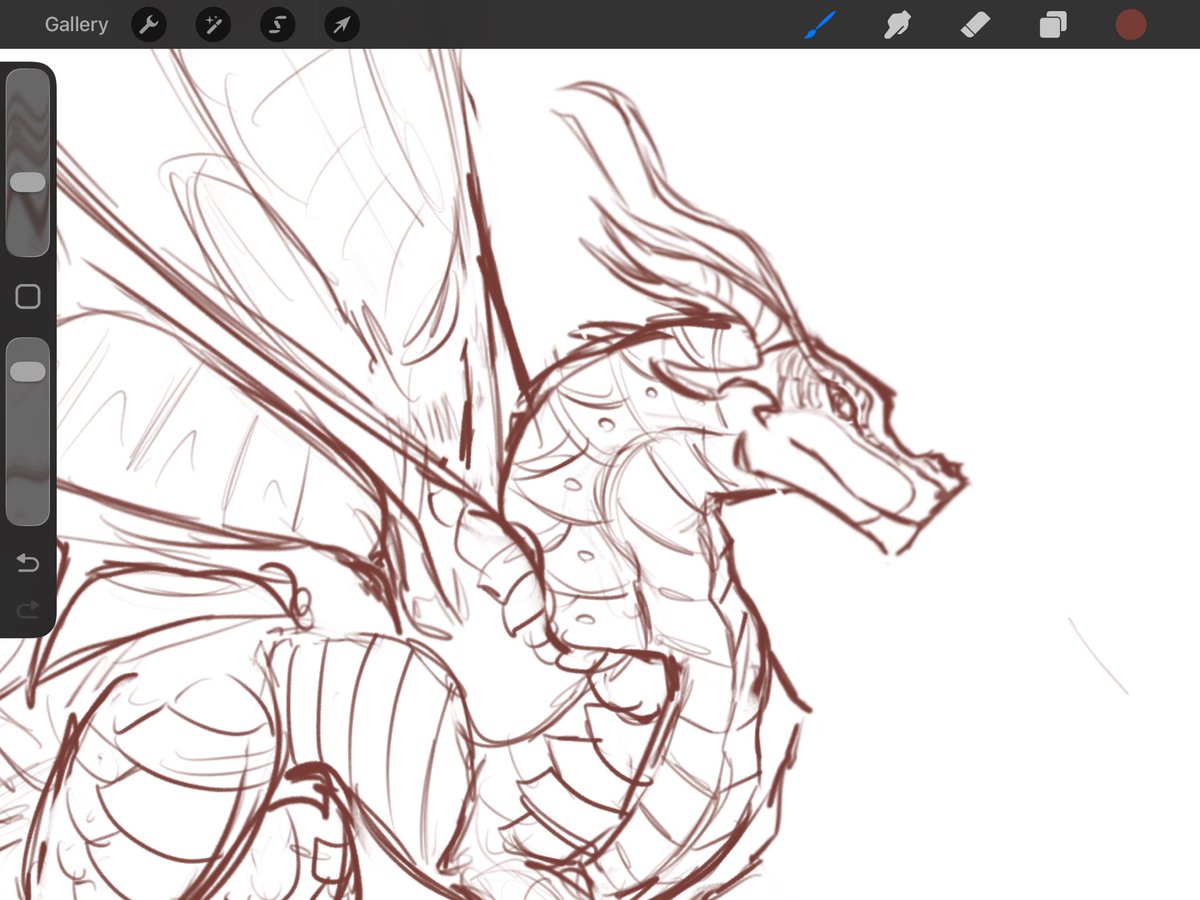Click the brush size slider handle
Image resolution: width=1200 pixels, height=900 pixels.
click(x=27, y=182)
